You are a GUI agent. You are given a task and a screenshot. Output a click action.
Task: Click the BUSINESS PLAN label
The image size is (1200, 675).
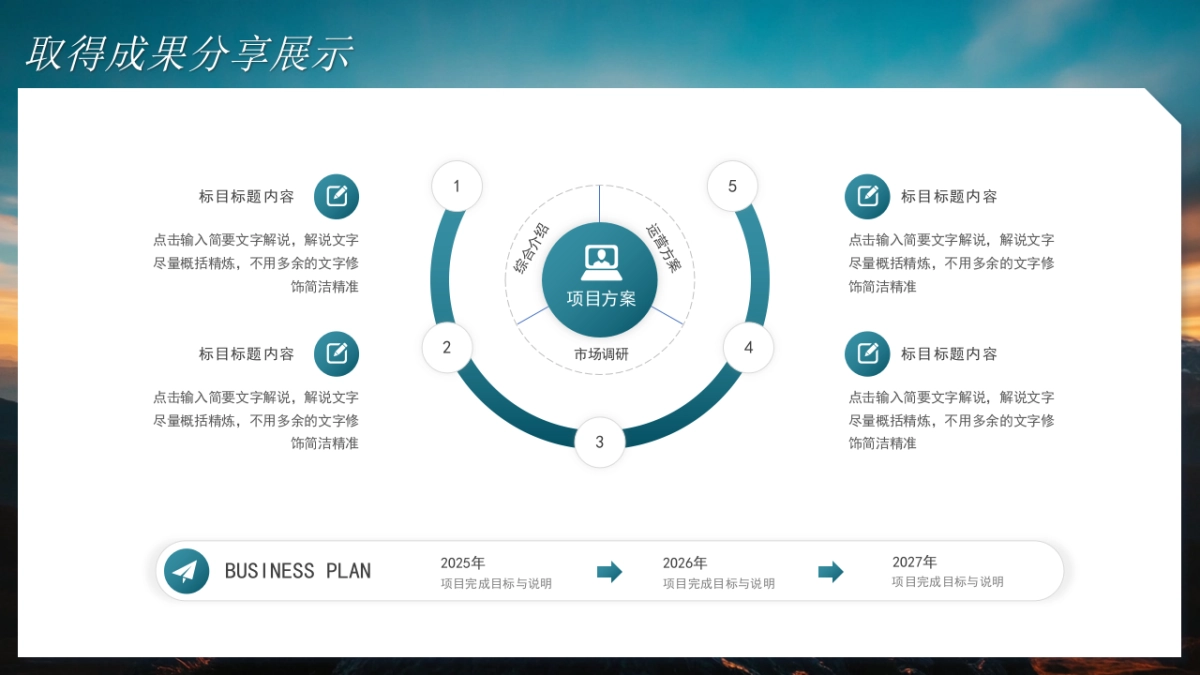pyautogui.click(x=299, y=570)
